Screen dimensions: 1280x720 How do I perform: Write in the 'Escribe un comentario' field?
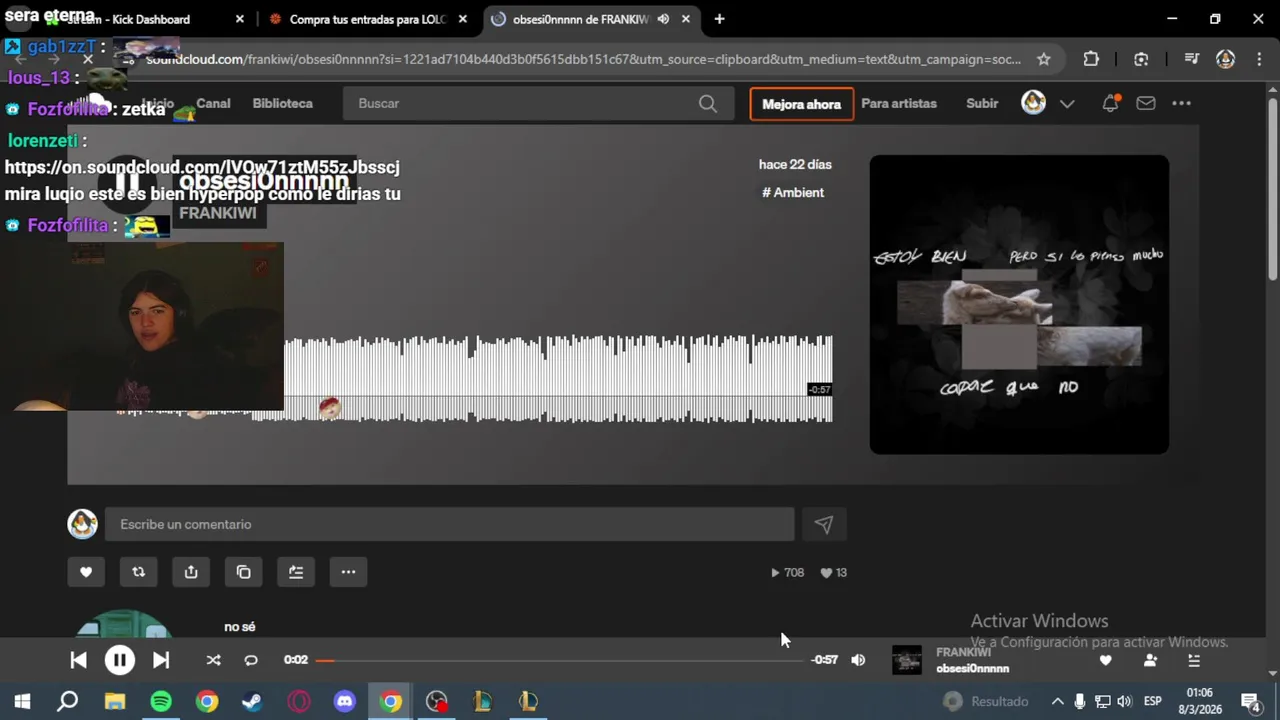(449, 524)
